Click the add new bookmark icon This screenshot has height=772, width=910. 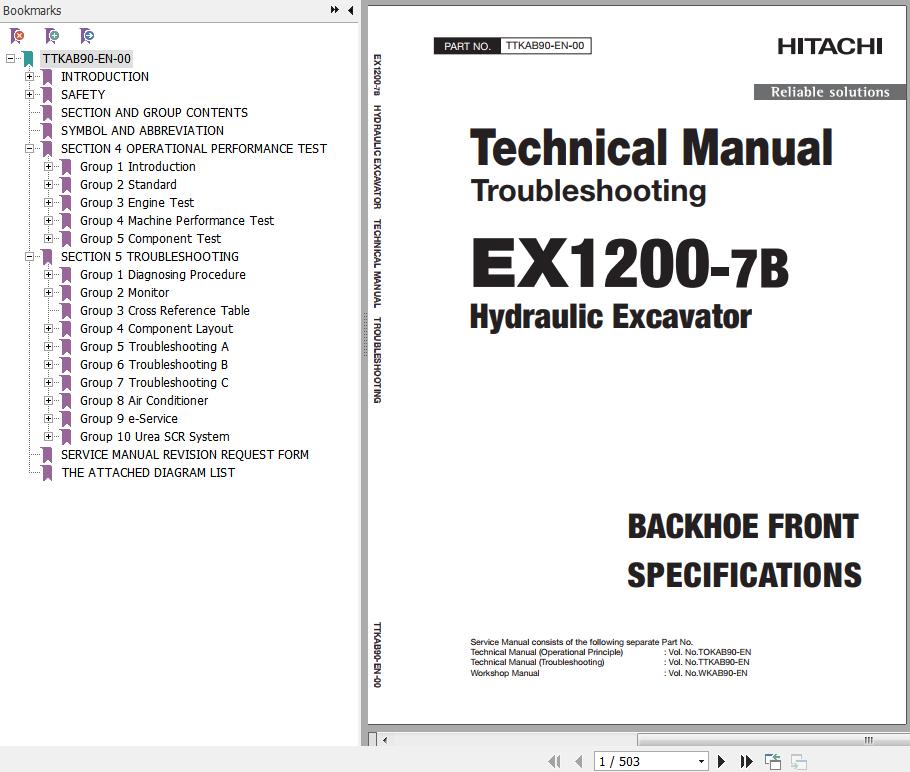click(52, 36)
